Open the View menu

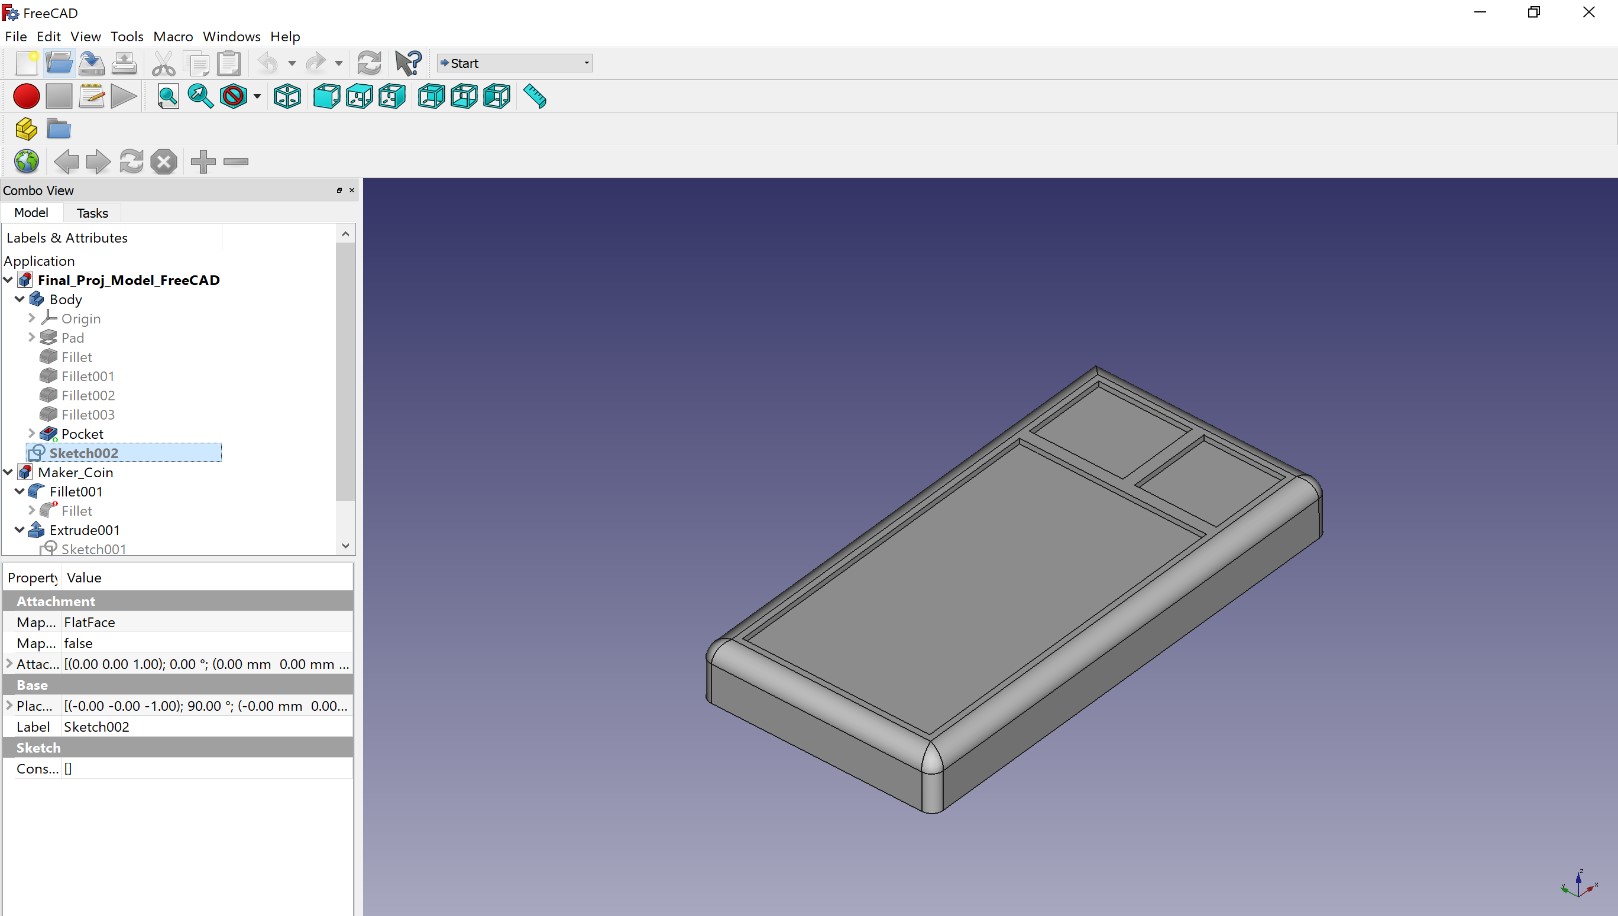coord(86,36)
